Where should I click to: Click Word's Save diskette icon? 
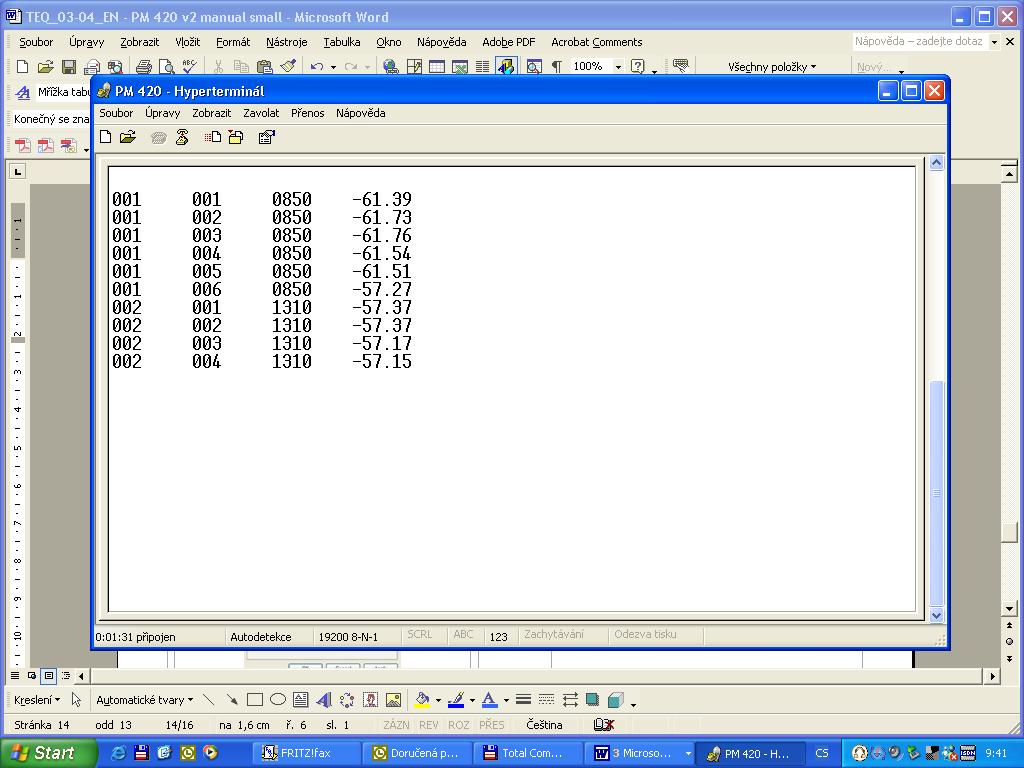[69, 67]
